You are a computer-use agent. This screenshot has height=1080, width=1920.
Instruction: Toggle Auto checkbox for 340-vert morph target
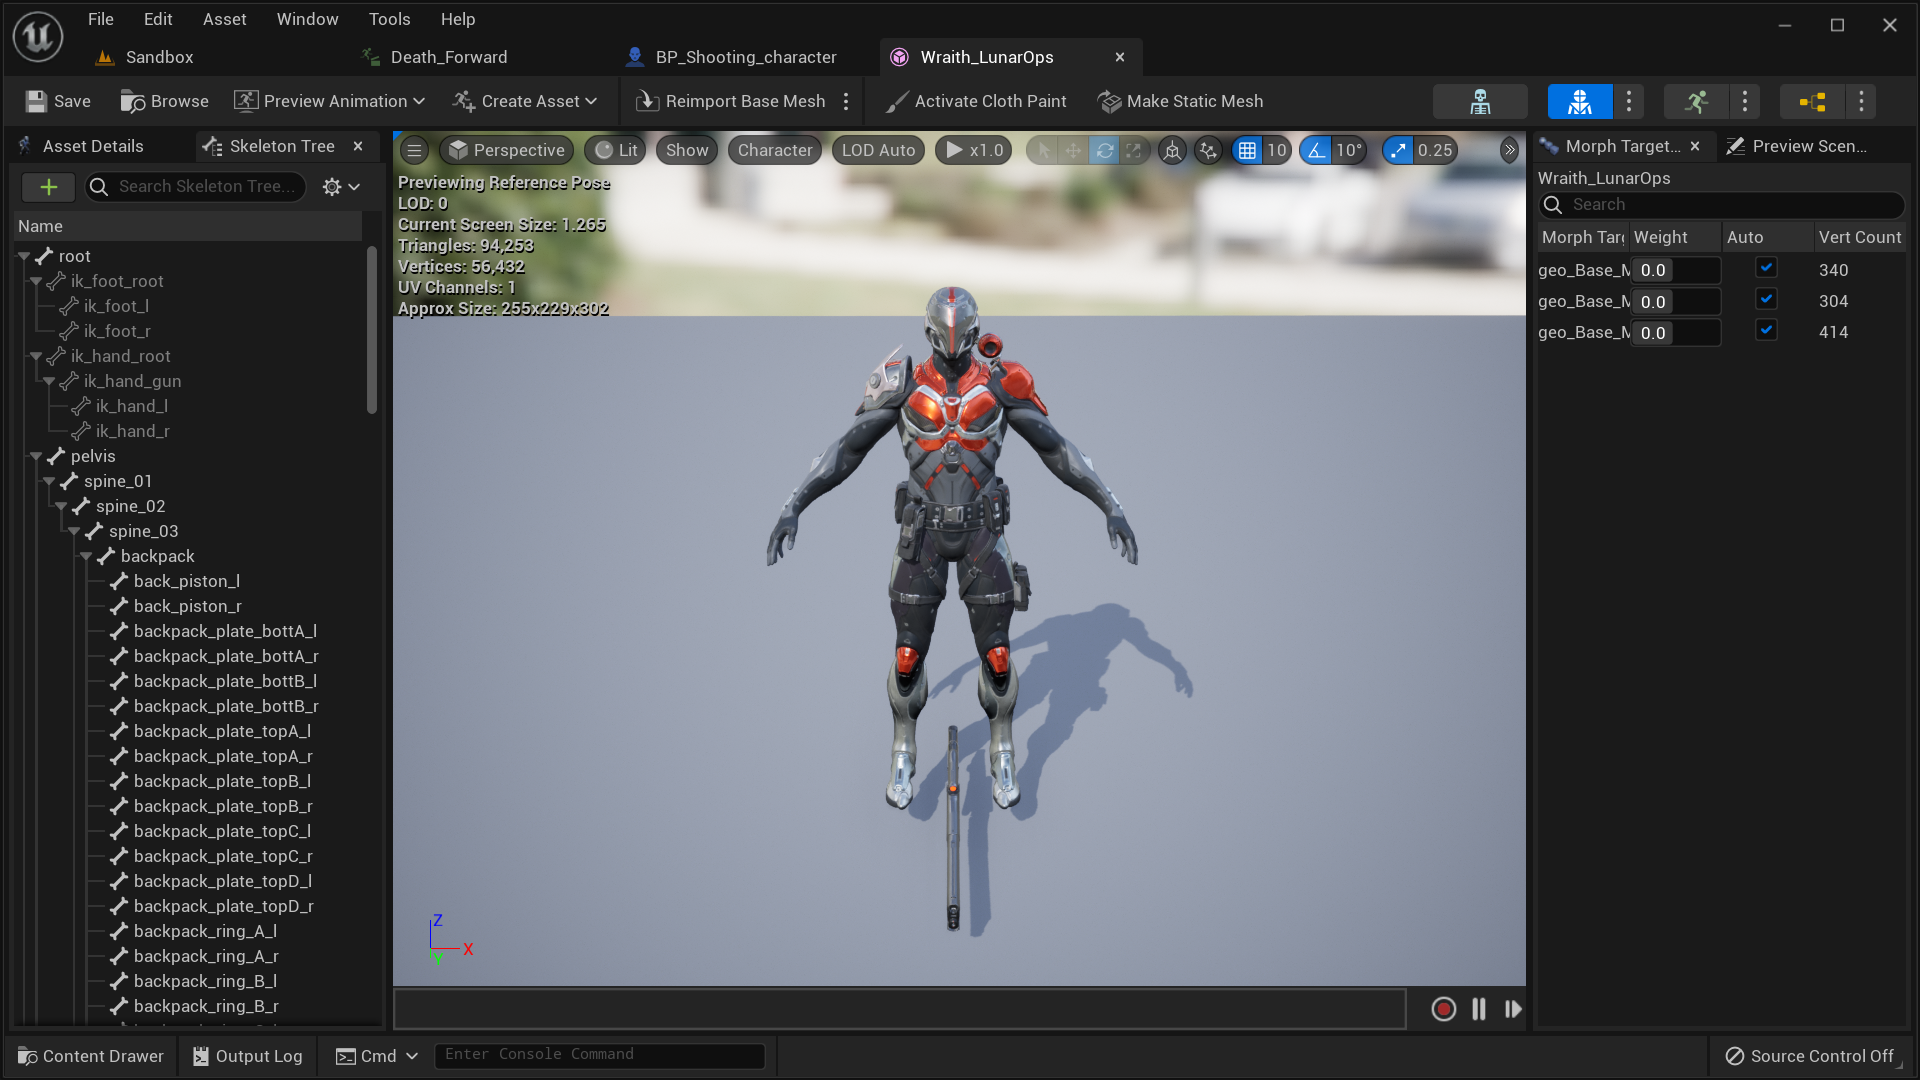[1766, 268]
